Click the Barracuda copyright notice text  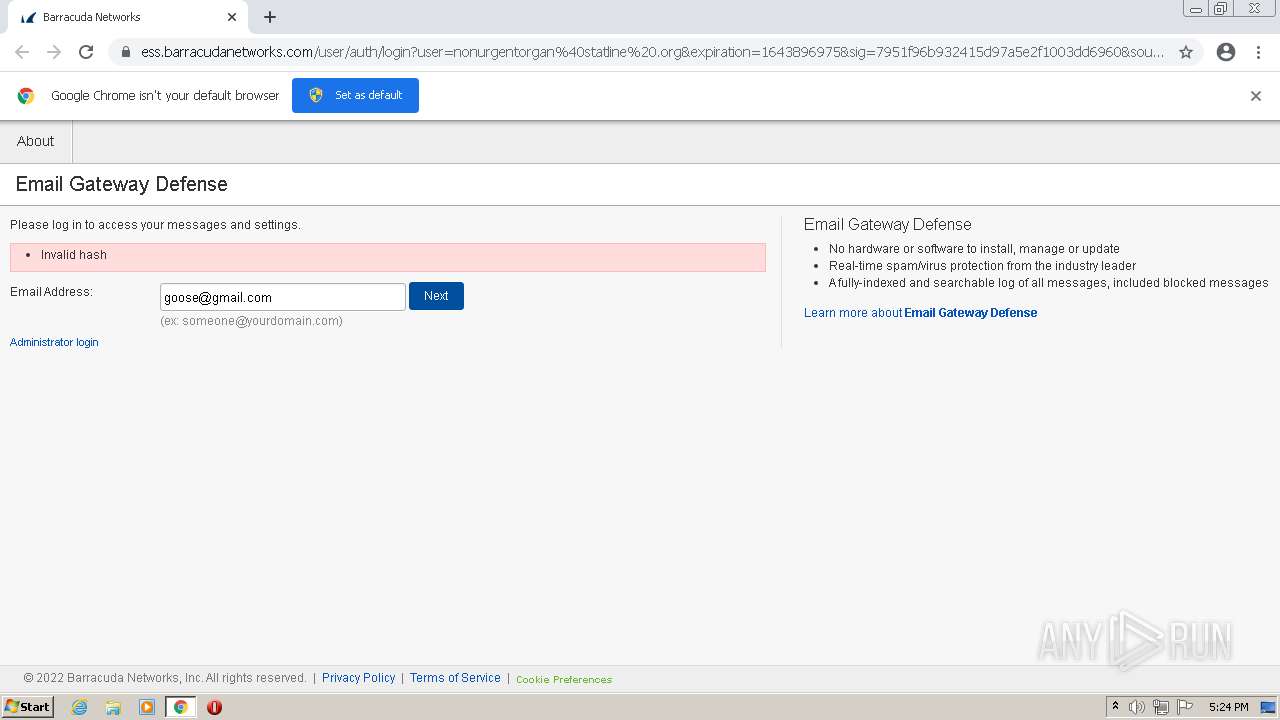coord(165,678)
